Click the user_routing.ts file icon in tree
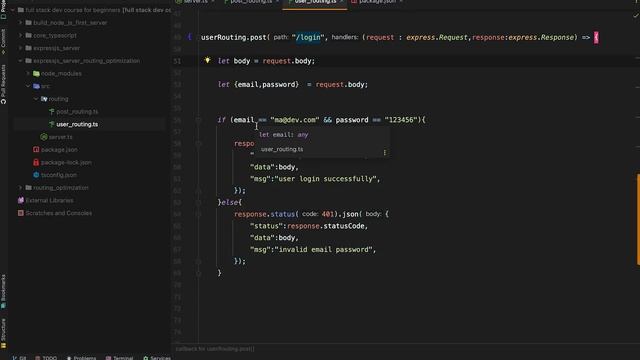The height and width of the screenshot is (360, 640). pyautogui.click(x=51, y=124)
